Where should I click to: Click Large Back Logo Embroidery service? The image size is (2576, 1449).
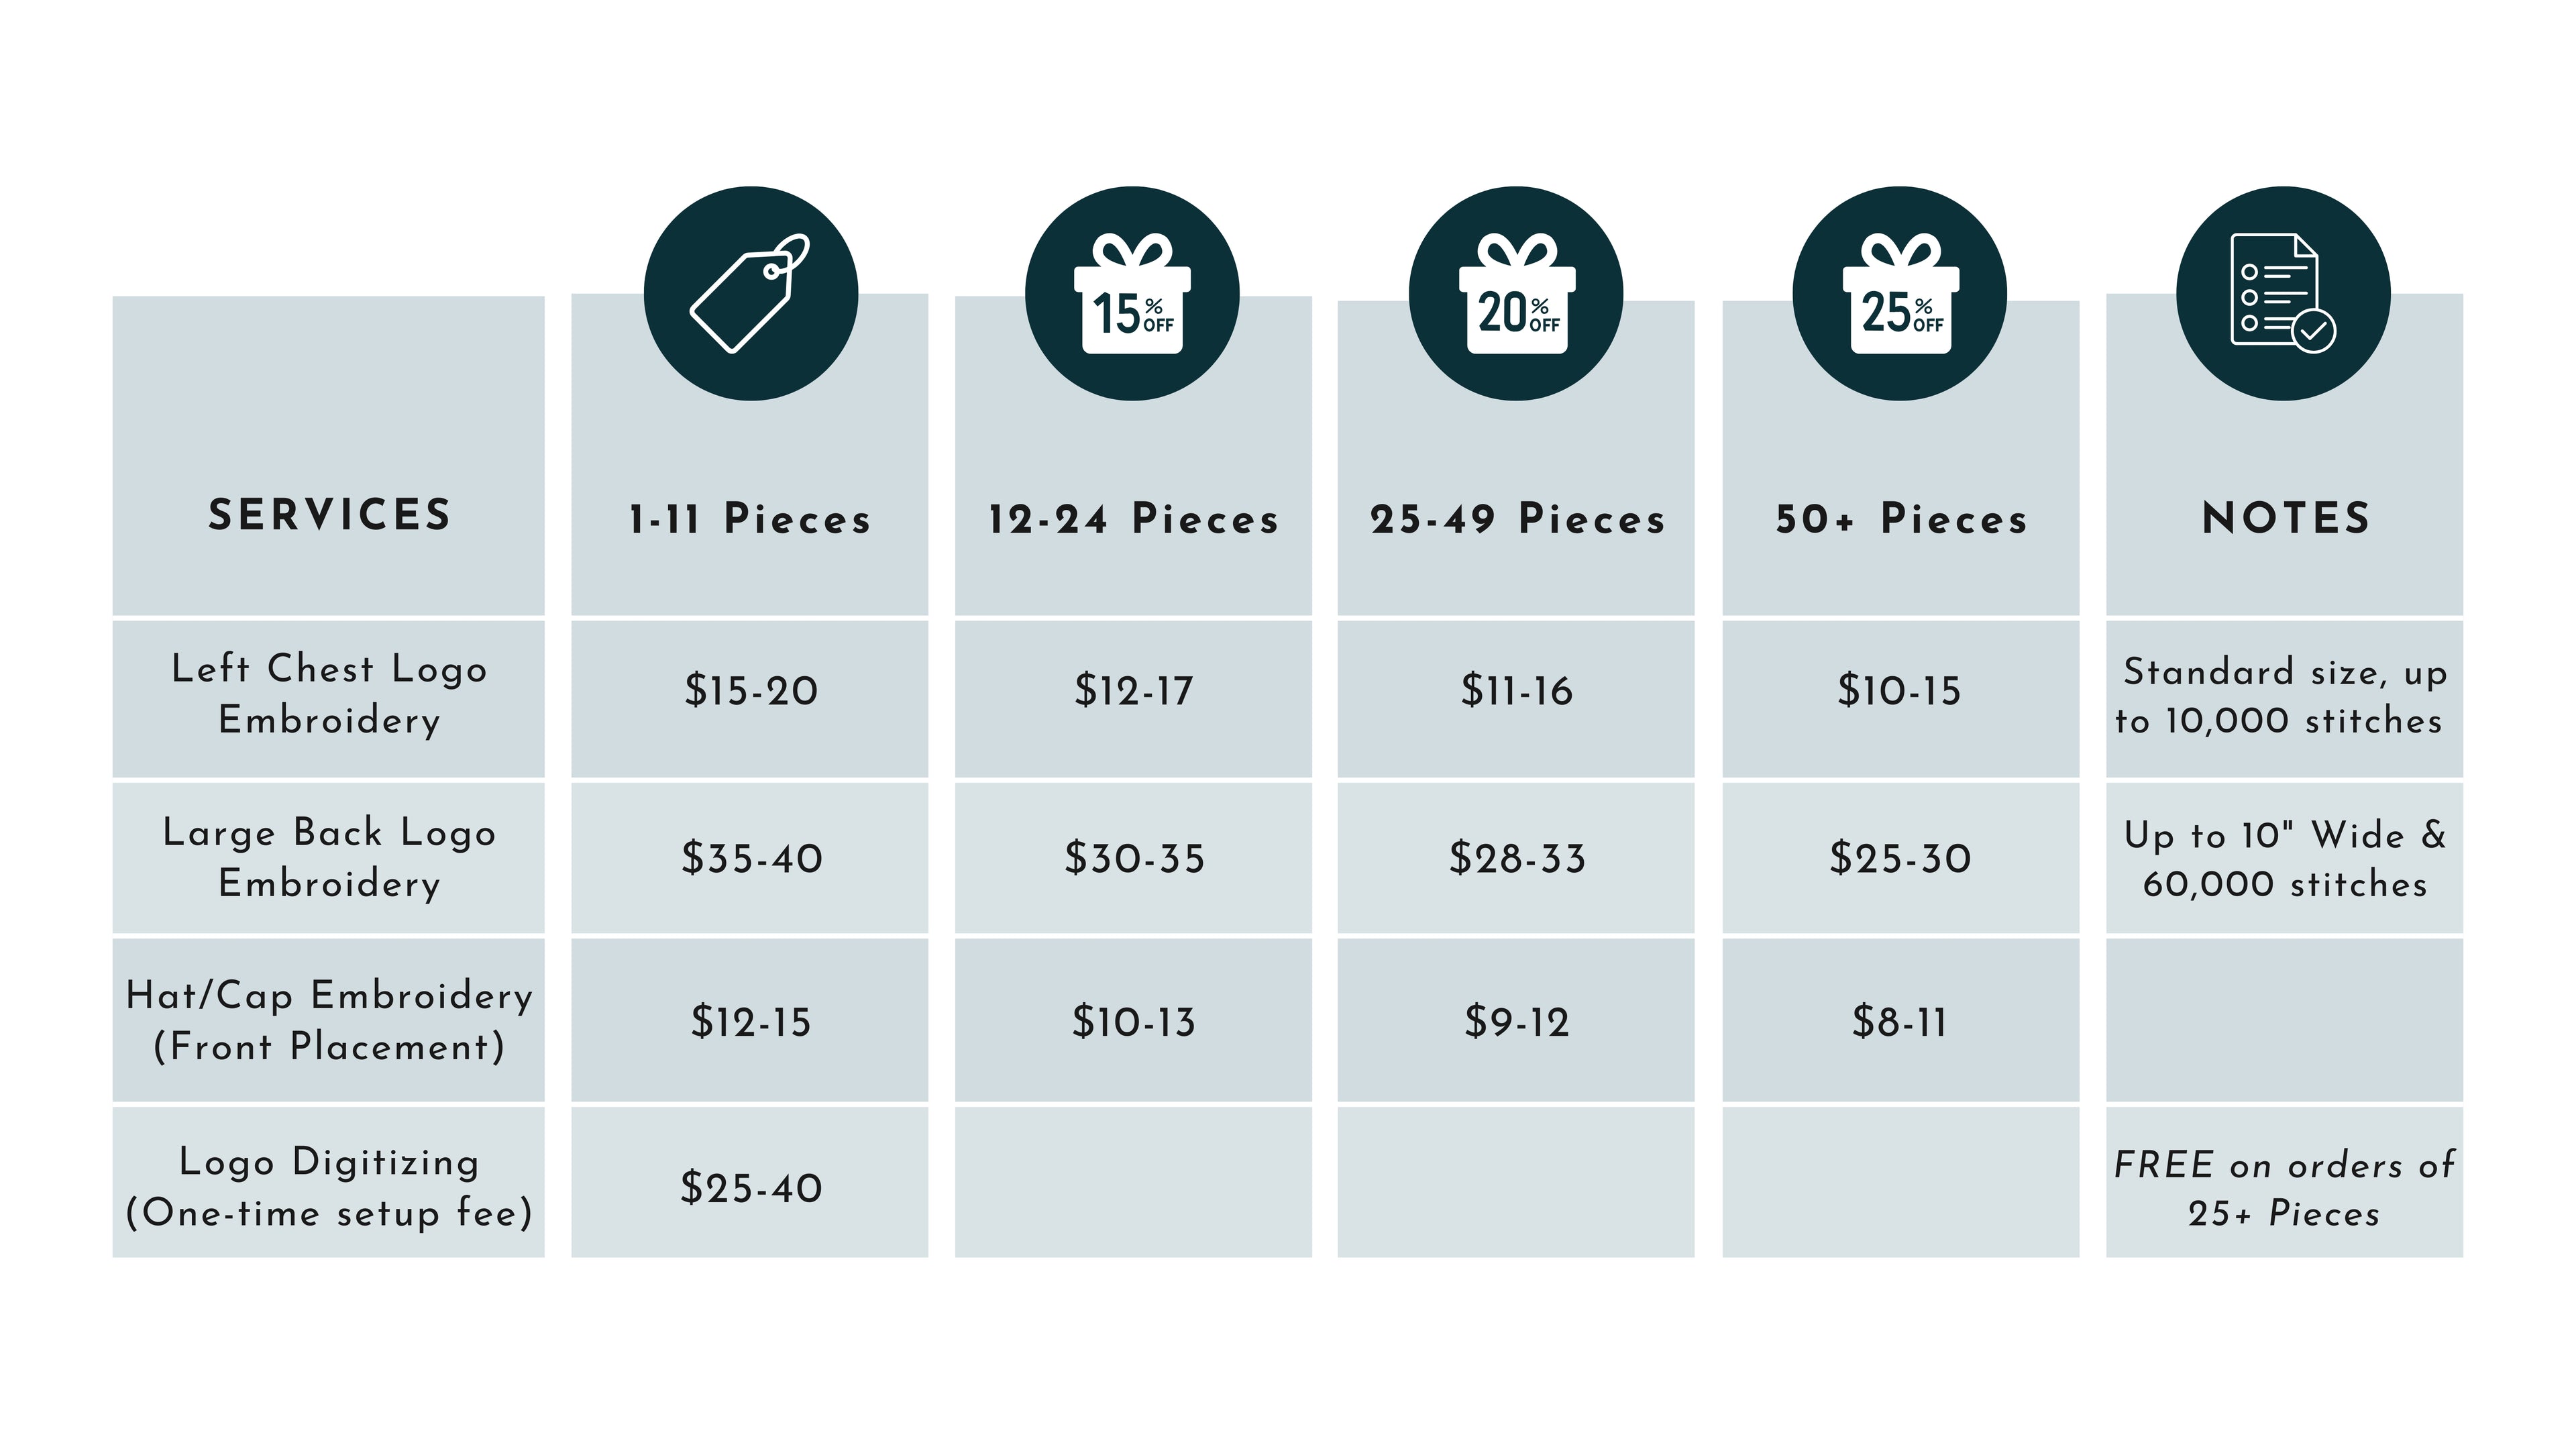(x=329, y=858)
